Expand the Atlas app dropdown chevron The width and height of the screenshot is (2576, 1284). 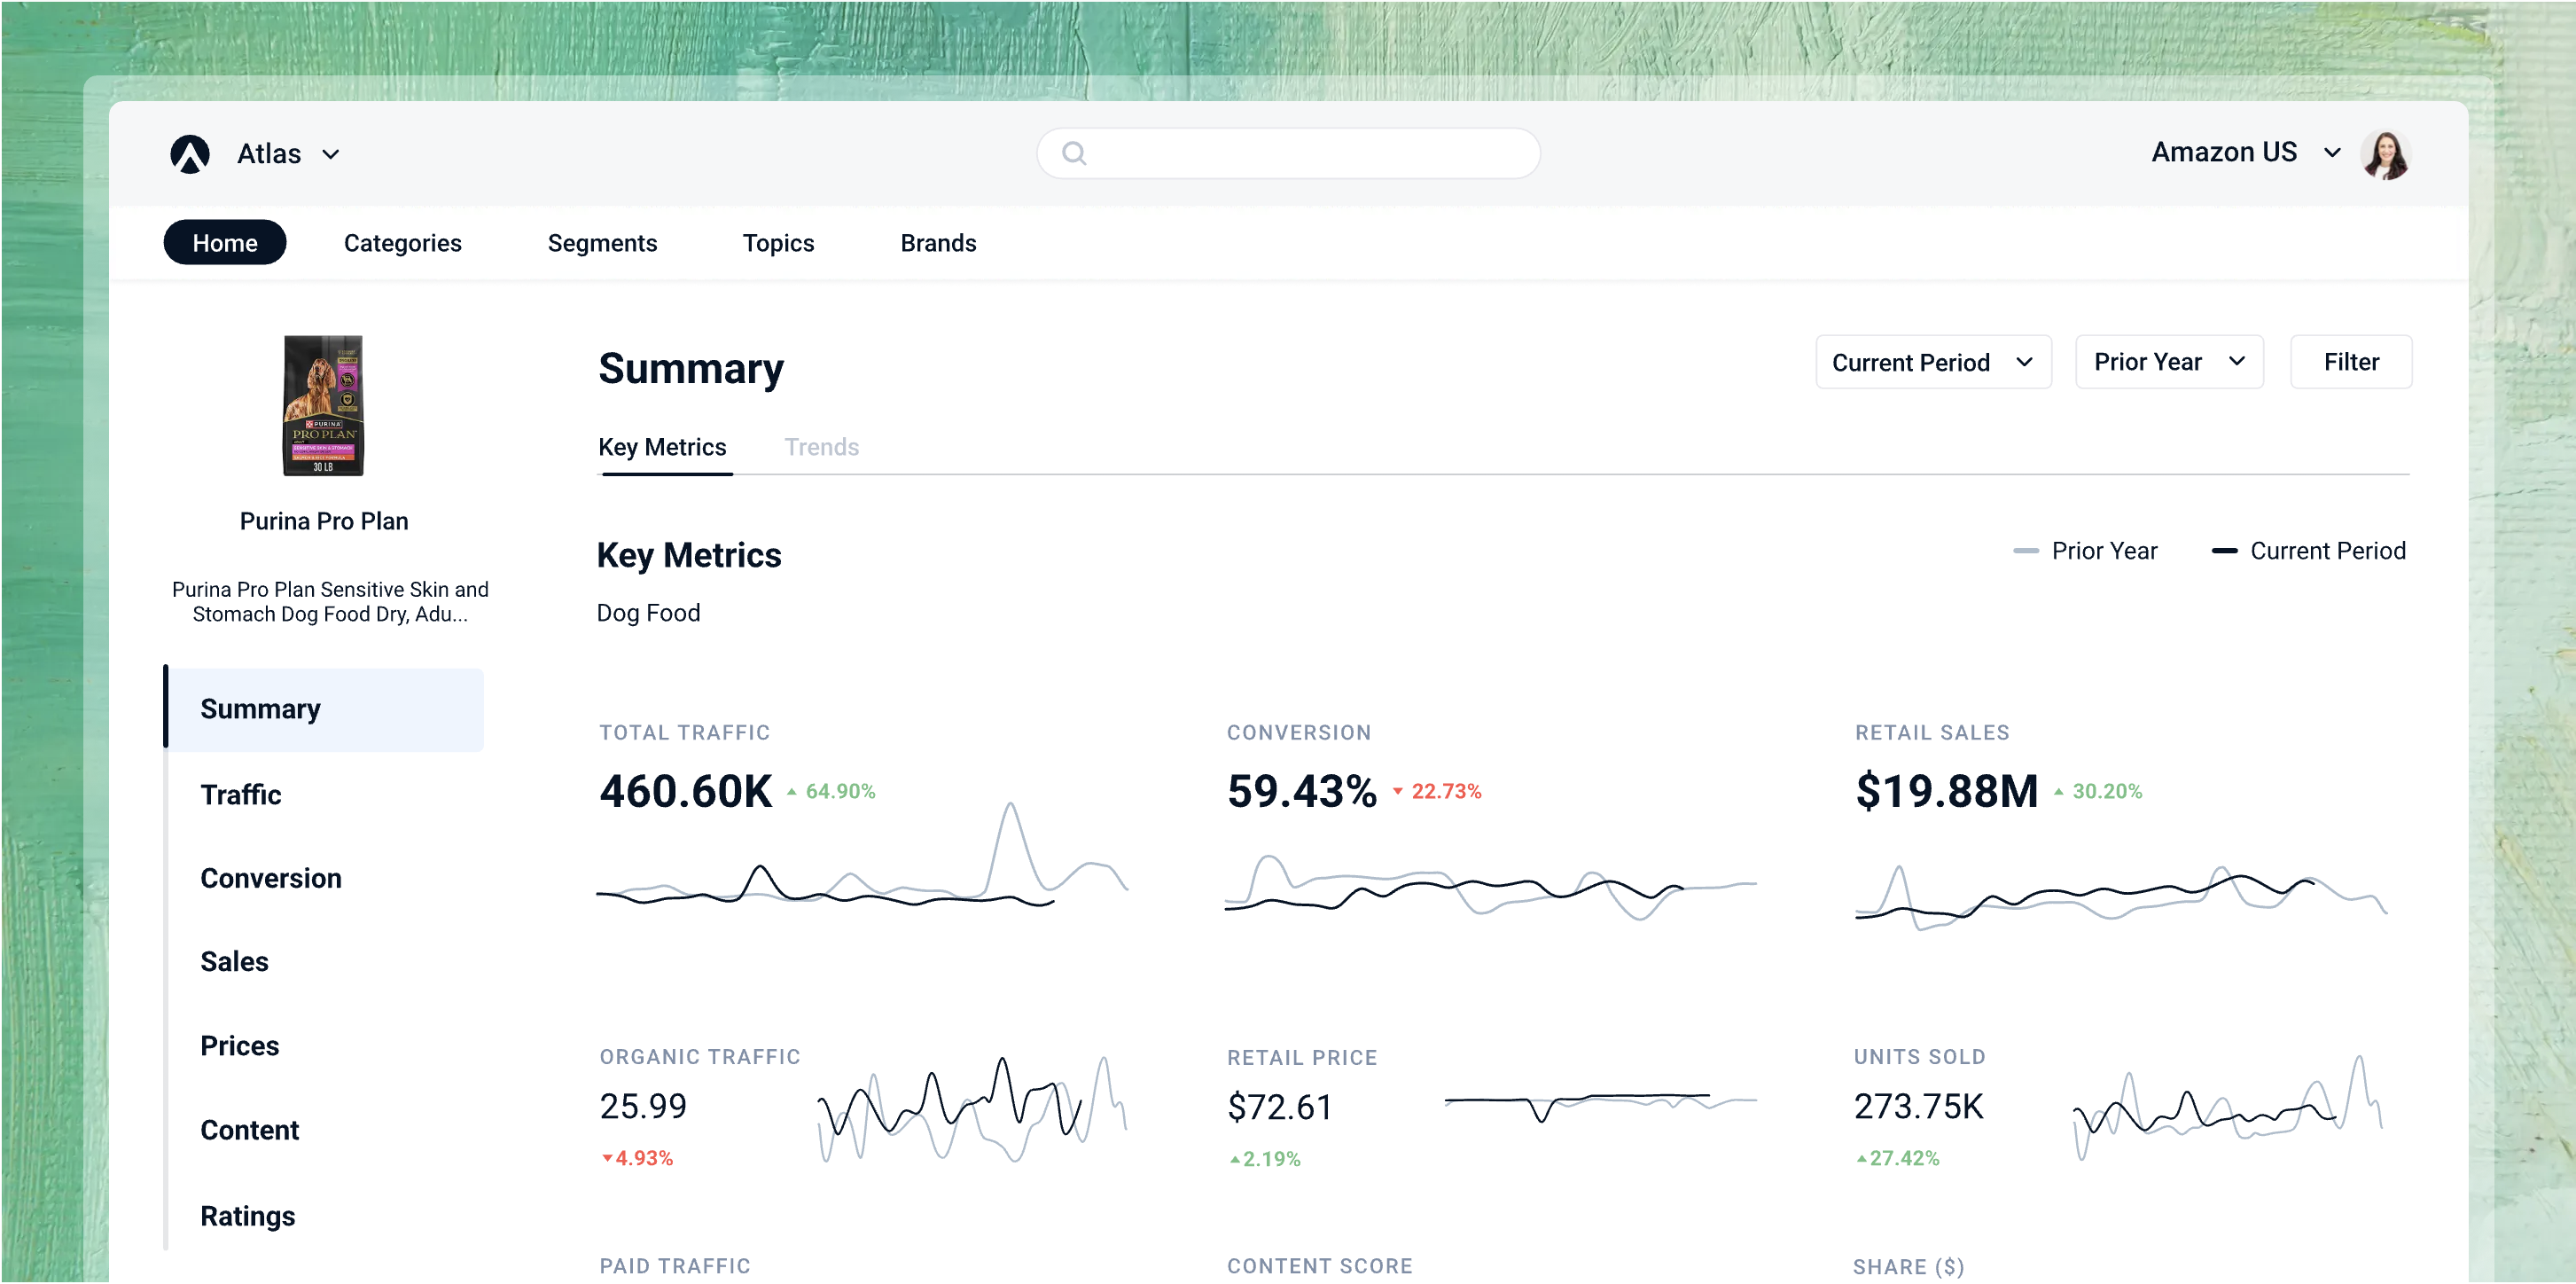331,154
